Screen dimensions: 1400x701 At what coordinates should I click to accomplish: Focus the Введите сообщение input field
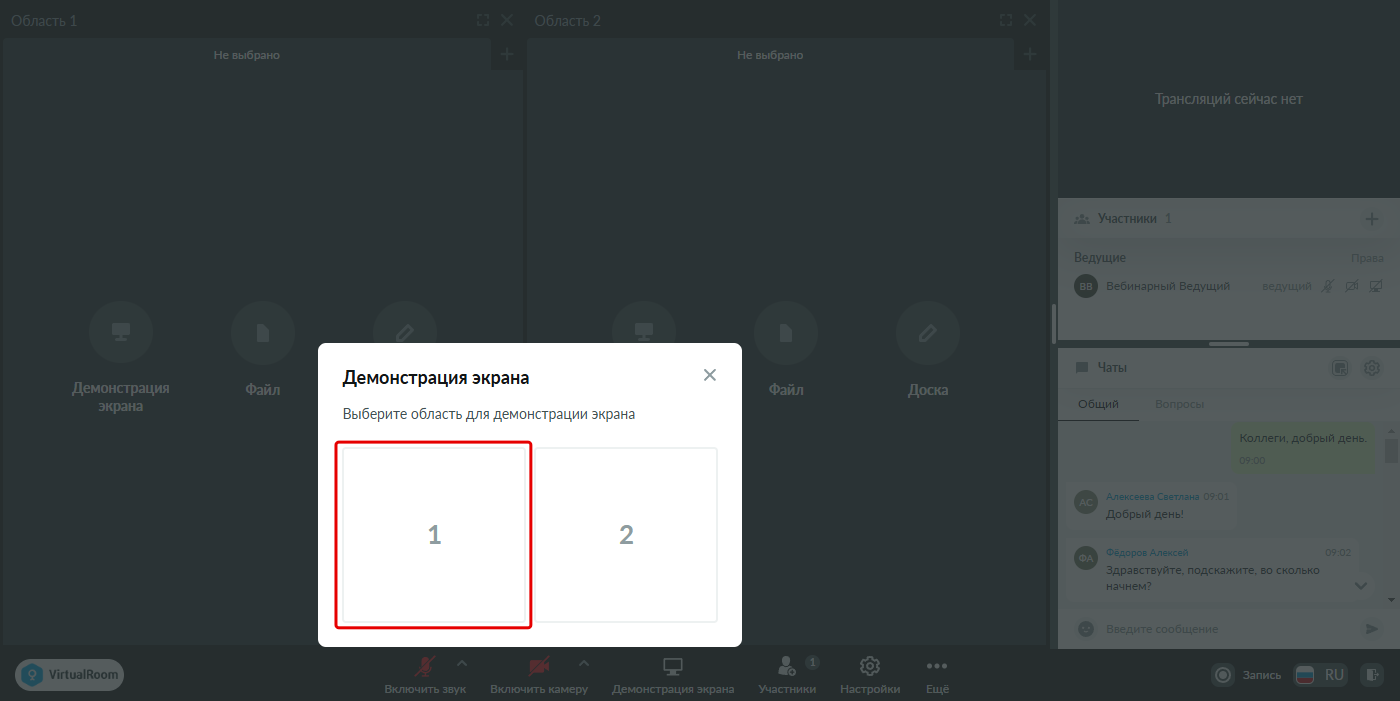[x=1229, y=629]
